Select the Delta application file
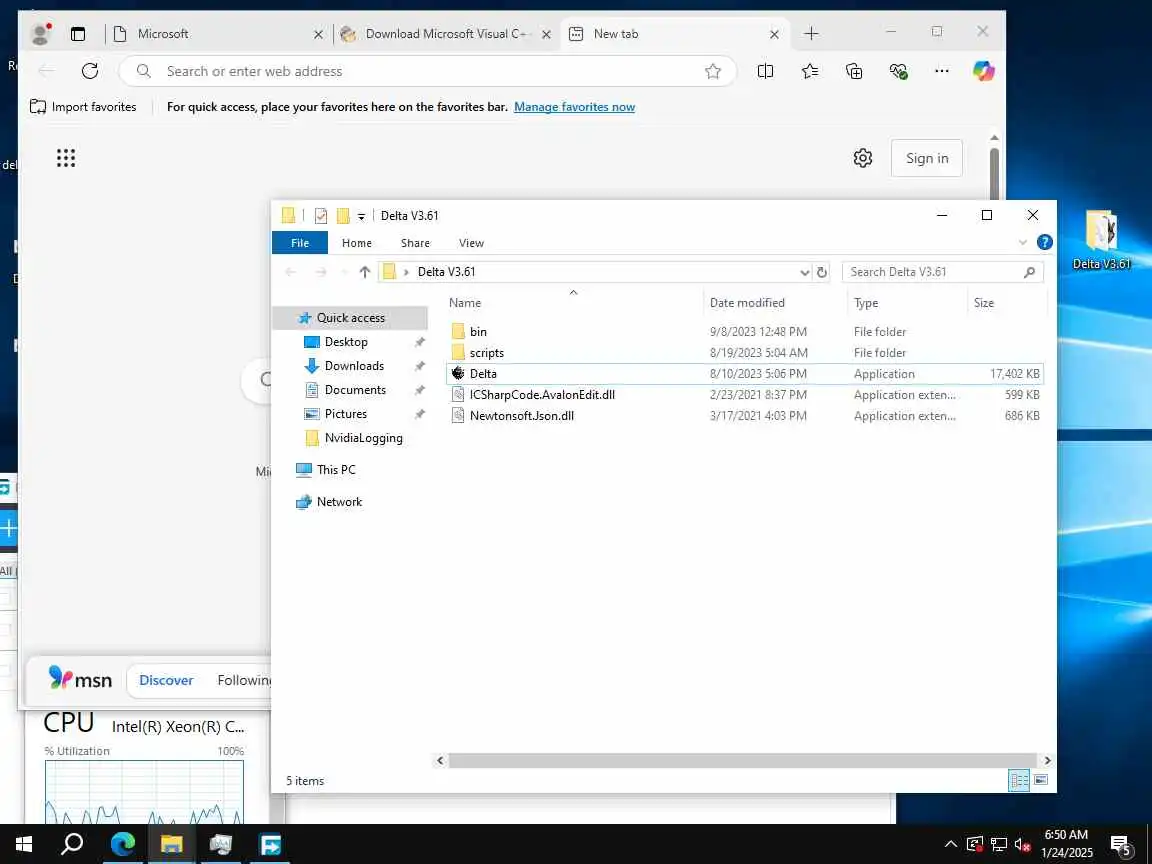The height and width of the screenshot is (864, 1152). tap(744, 373)
